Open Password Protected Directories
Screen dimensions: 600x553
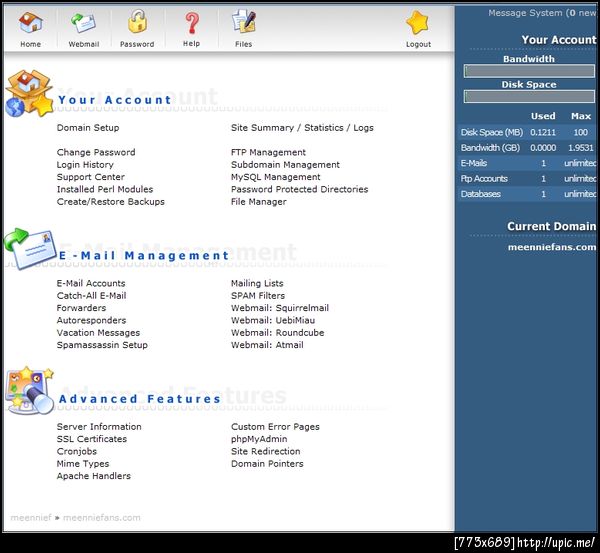tap(300, 189)
